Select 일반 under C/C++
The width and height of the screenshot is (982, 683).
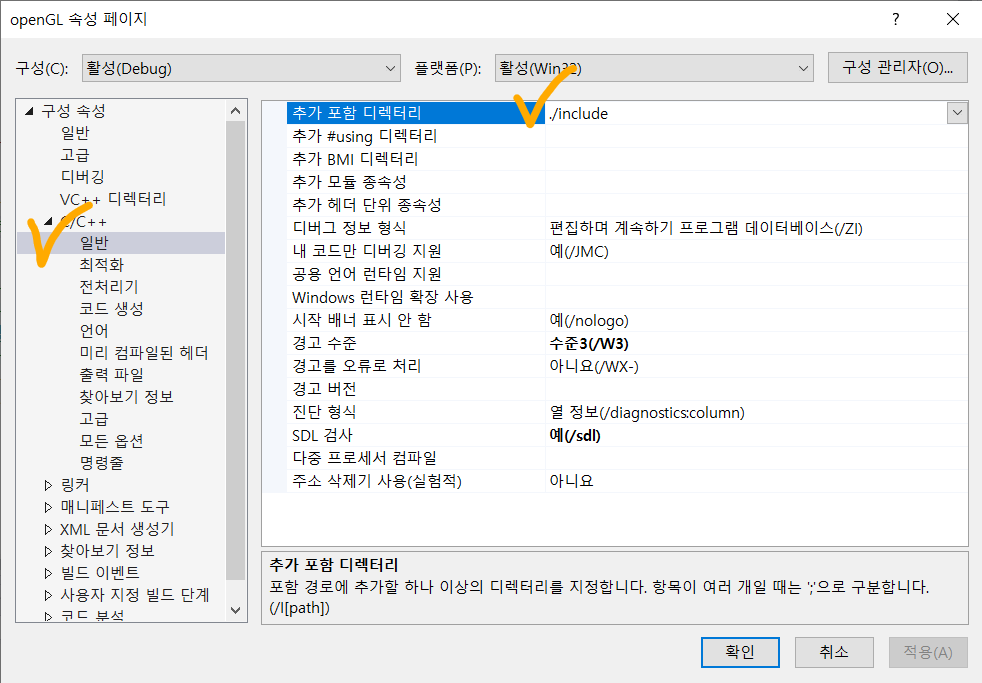[x=95, y=243]
